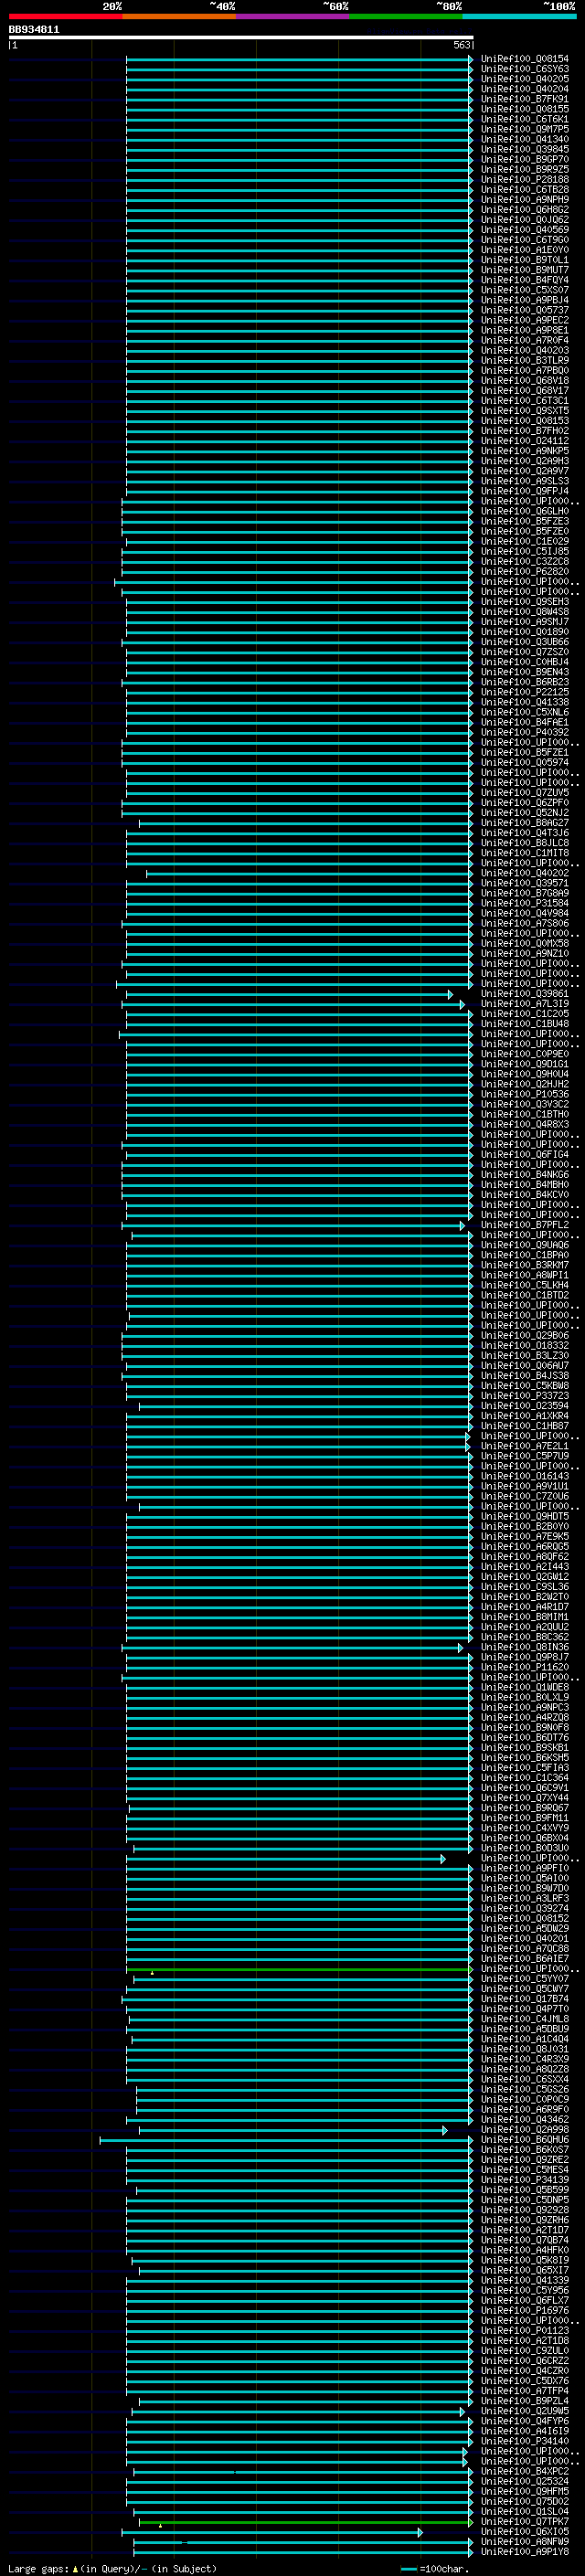This screenshot has width=585, height=2576.
Task: Click the query end position 563
Action: 461,45
